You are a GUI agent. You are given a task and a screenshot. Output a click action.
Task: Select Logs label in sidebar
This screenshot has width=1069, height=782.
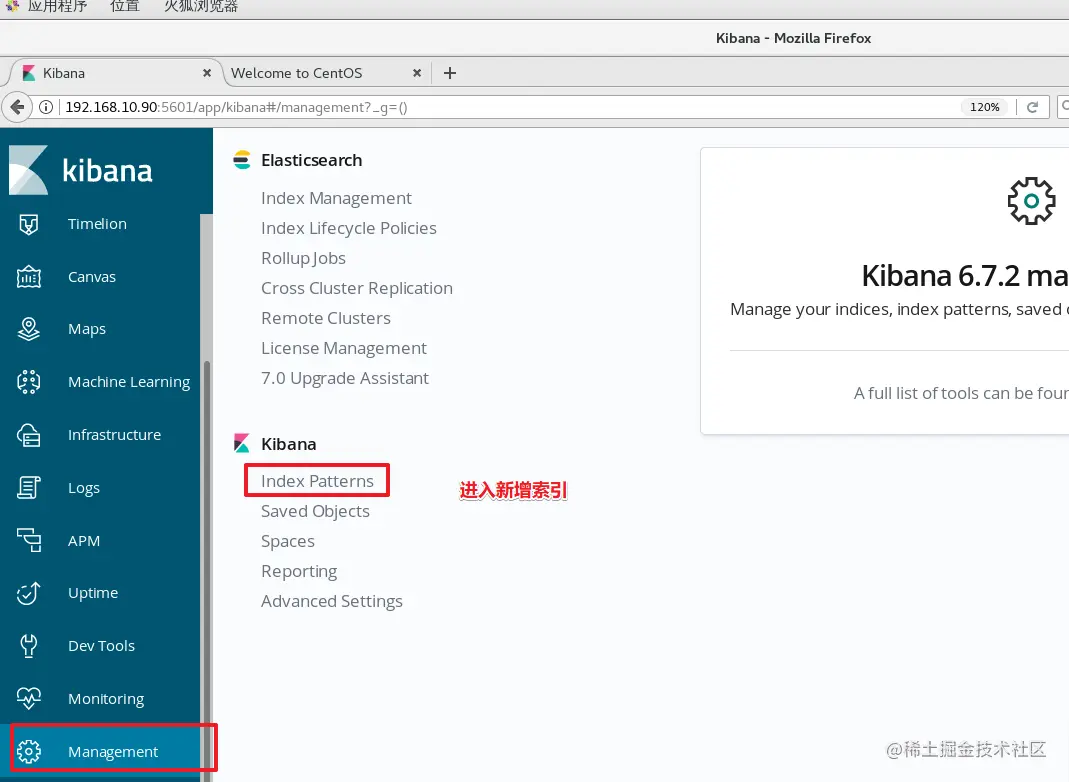[83, 487]
